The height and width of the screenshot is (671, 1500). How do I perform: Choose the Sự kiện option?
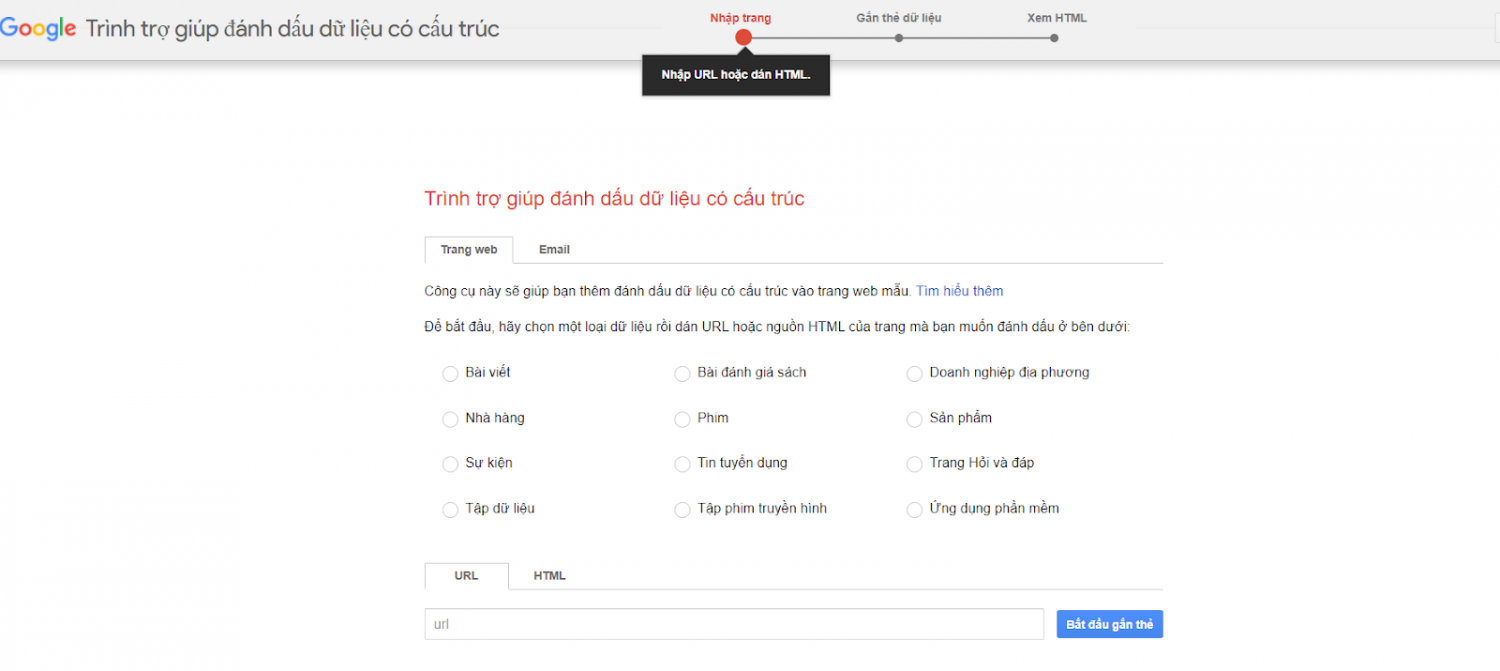point(450,464)
